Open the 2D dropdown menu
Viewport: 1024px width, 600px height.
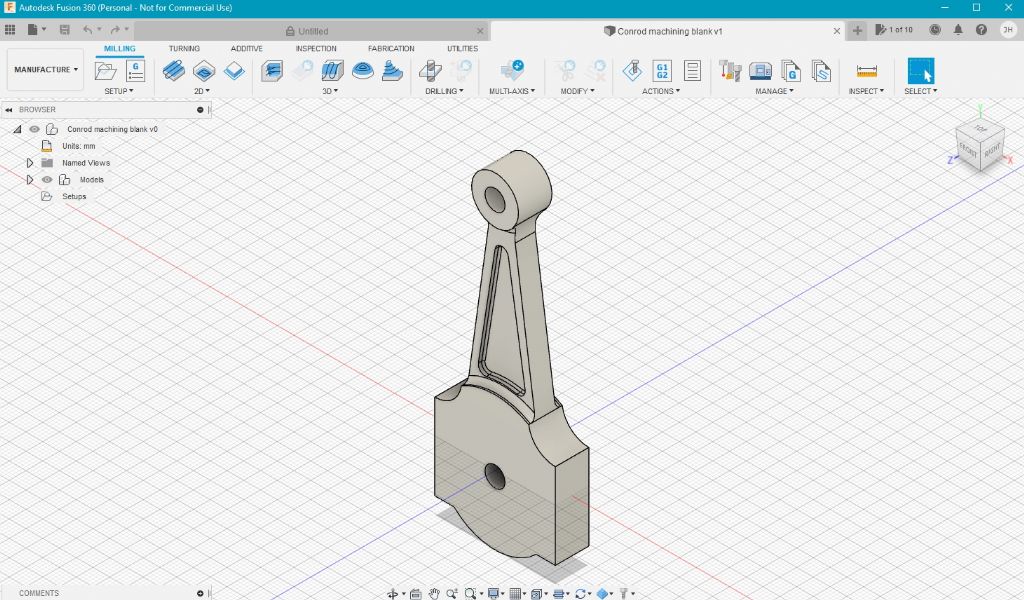pyautogui.click(x=202, y=91)
